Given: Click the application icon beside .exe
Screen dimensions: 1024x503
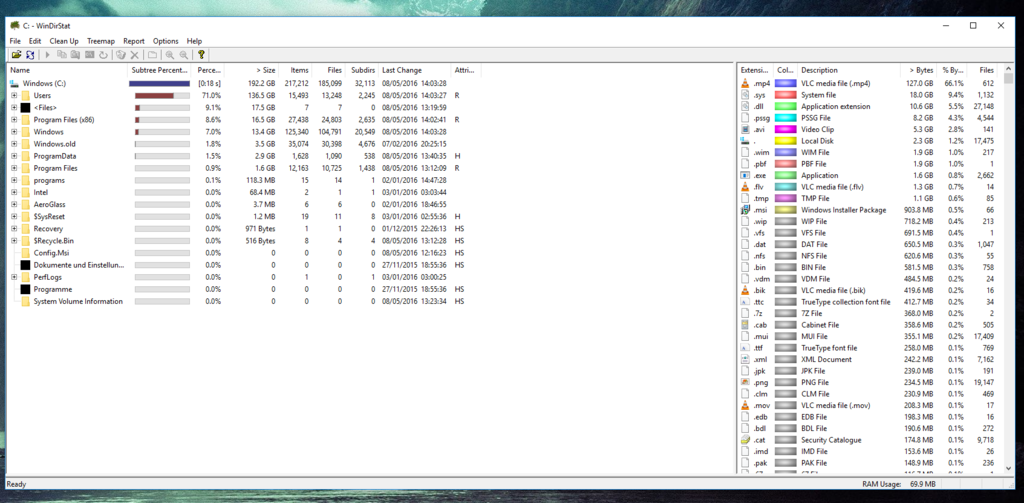Looking at the screenshot, I should click(745, 175).
